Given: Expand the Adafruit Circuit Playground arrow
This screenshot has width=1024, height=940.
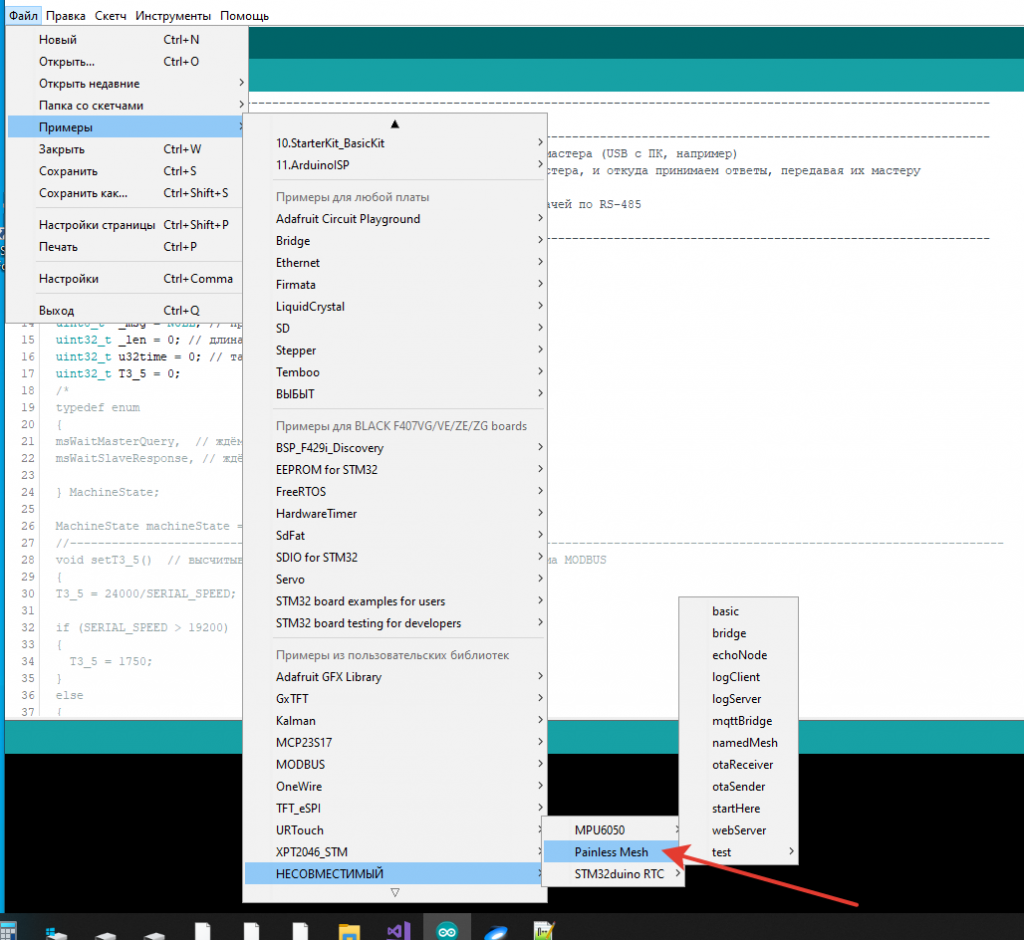Looking at the screenshot, I should (x=540, y=218).
